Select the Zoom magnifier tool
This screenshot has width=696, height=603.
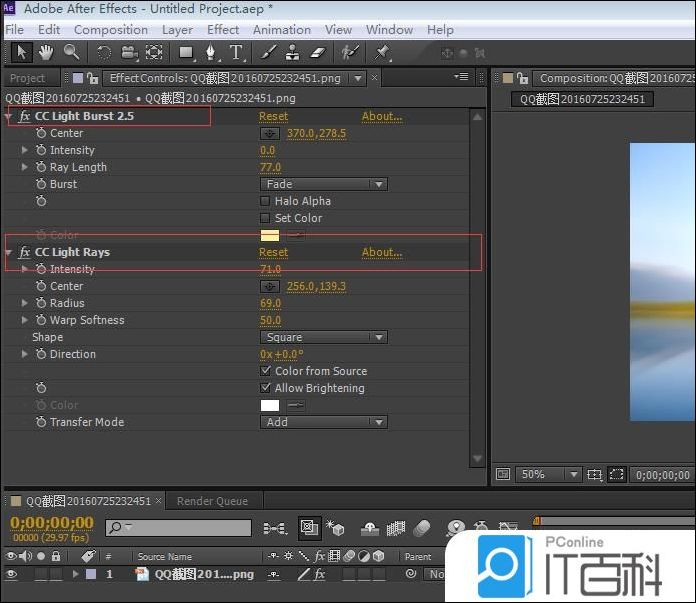[72, 52]
